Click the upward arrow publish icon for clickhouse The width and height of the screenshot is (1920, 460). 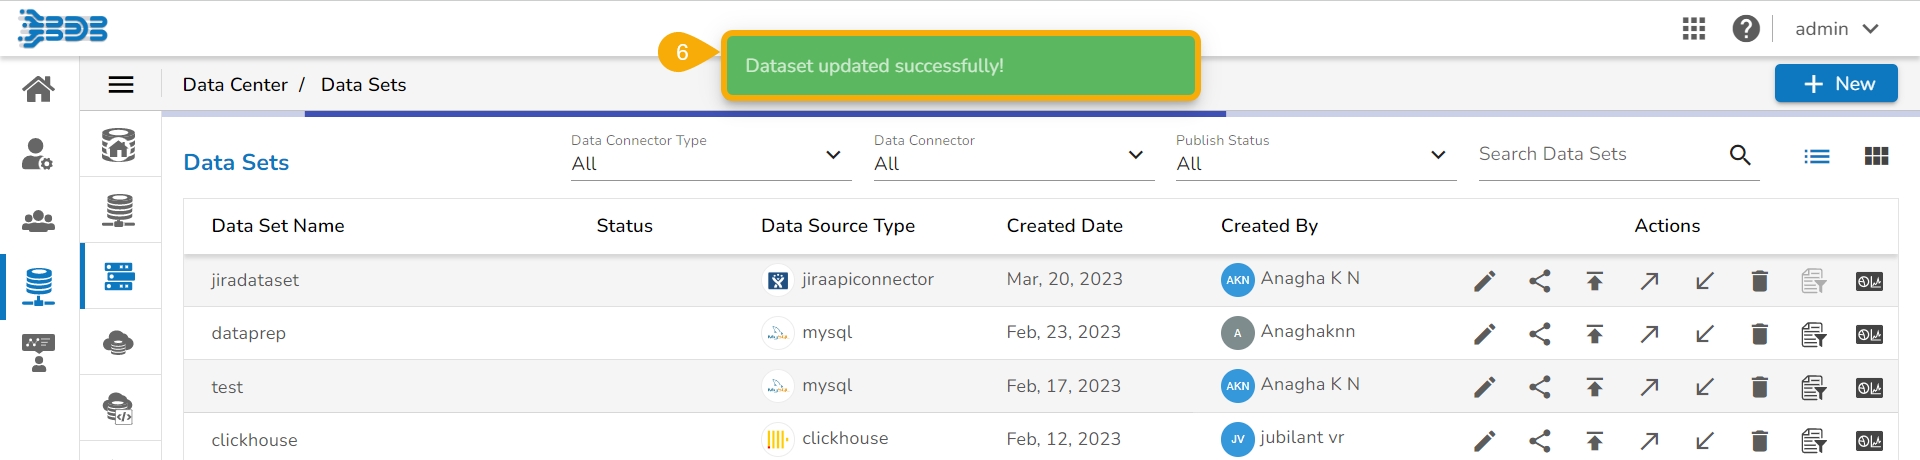1595,440
